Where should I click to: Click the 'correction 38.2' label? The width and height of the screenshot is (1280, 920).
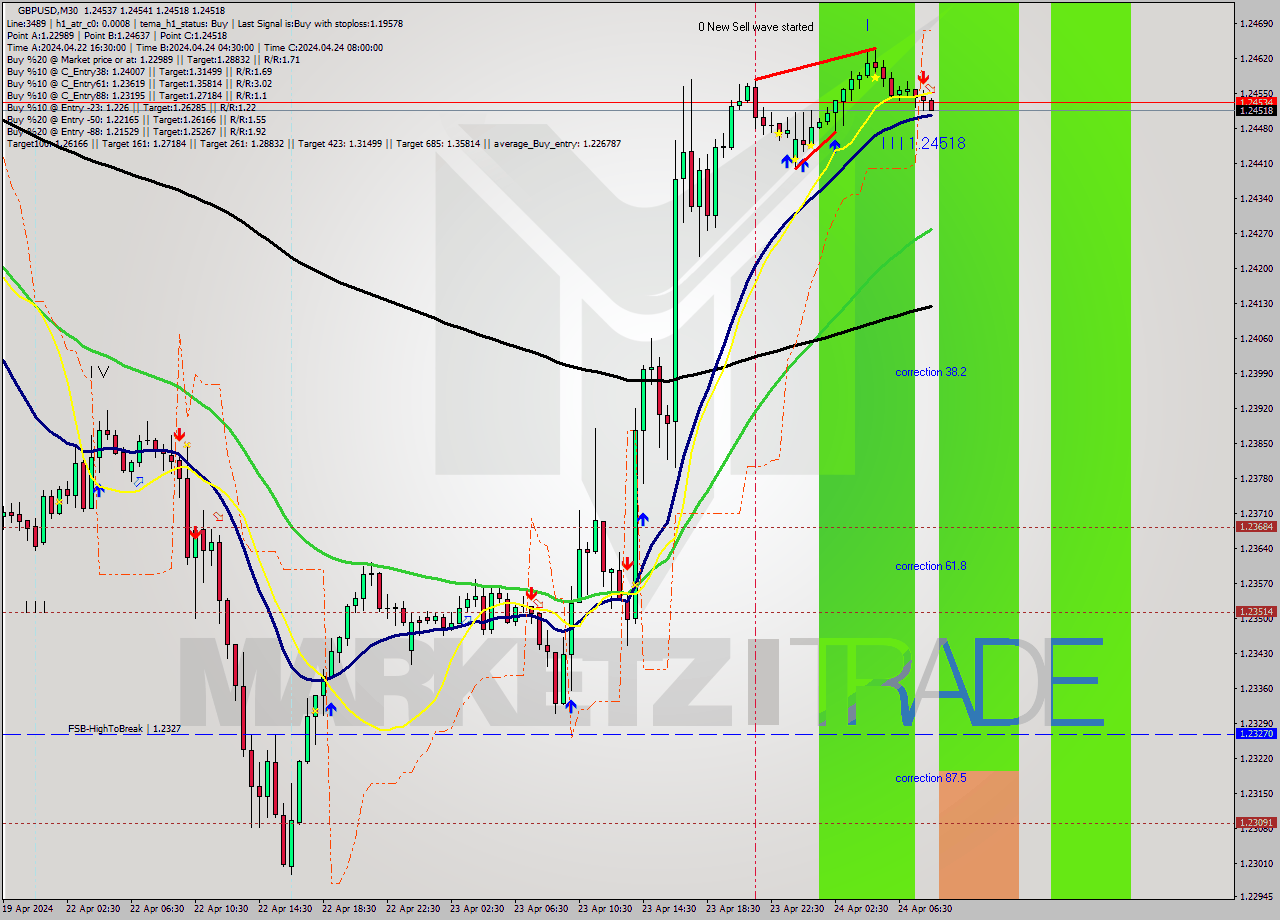(931, 372)
